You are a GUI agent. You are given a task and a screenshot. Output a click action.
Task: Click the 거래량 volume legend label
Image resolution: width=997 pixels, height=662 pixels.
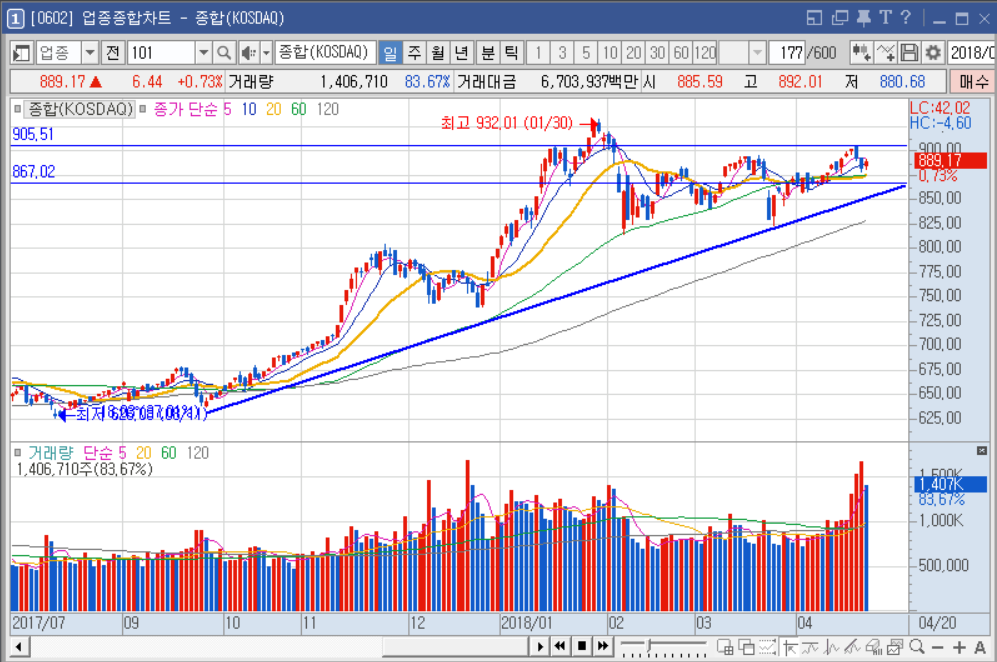click(x=52, y=453)
